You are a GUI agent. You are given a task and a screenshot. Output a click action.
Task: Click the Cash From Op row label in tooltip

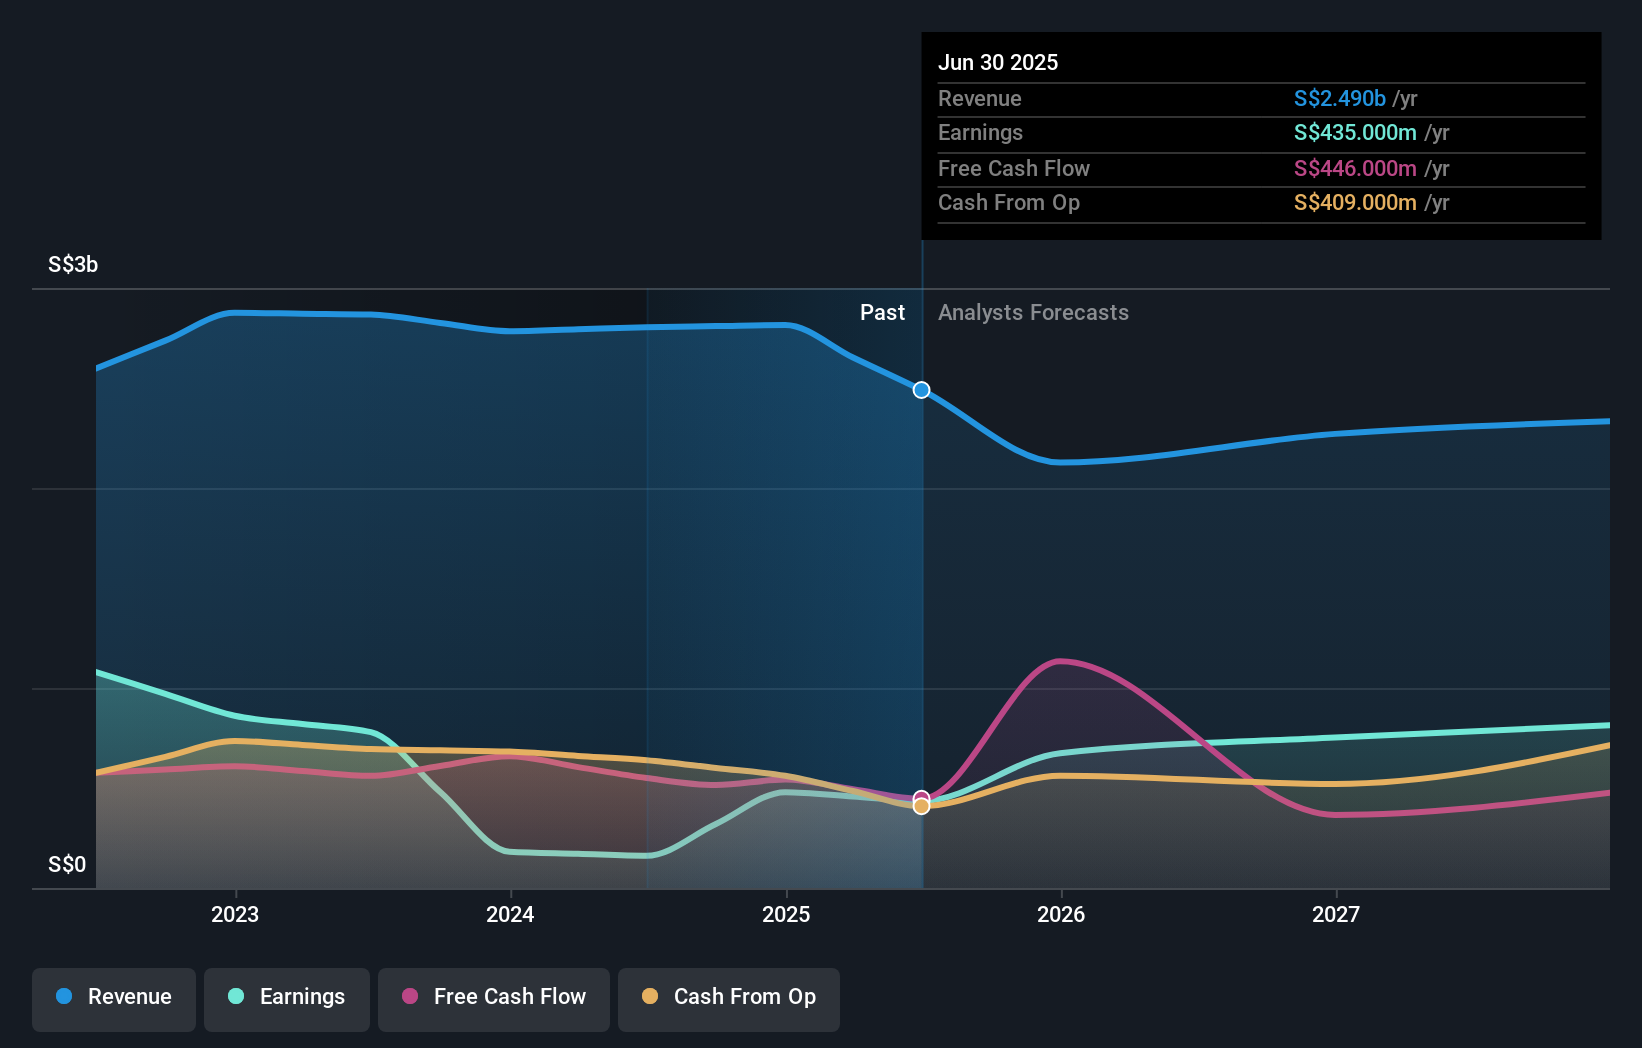coord(1009,202)
